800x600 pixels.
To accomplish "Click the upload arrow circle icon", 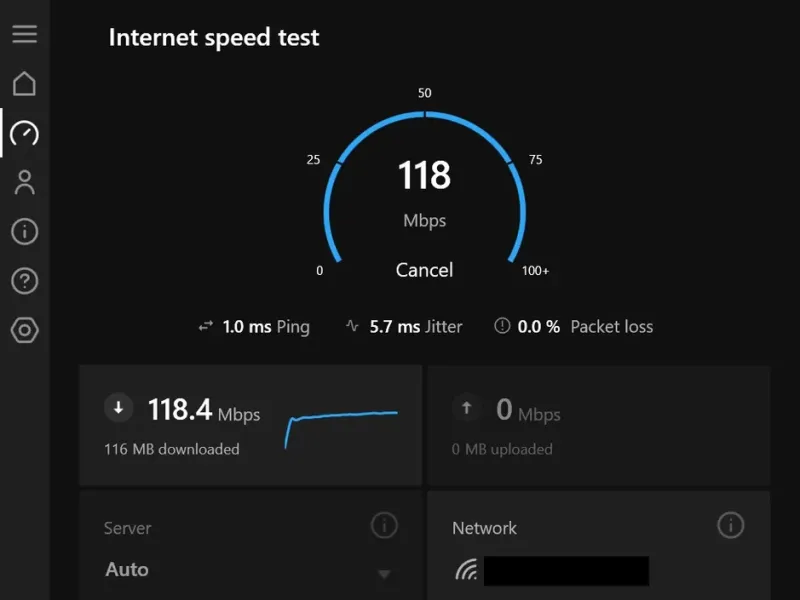I will (467, 407).
